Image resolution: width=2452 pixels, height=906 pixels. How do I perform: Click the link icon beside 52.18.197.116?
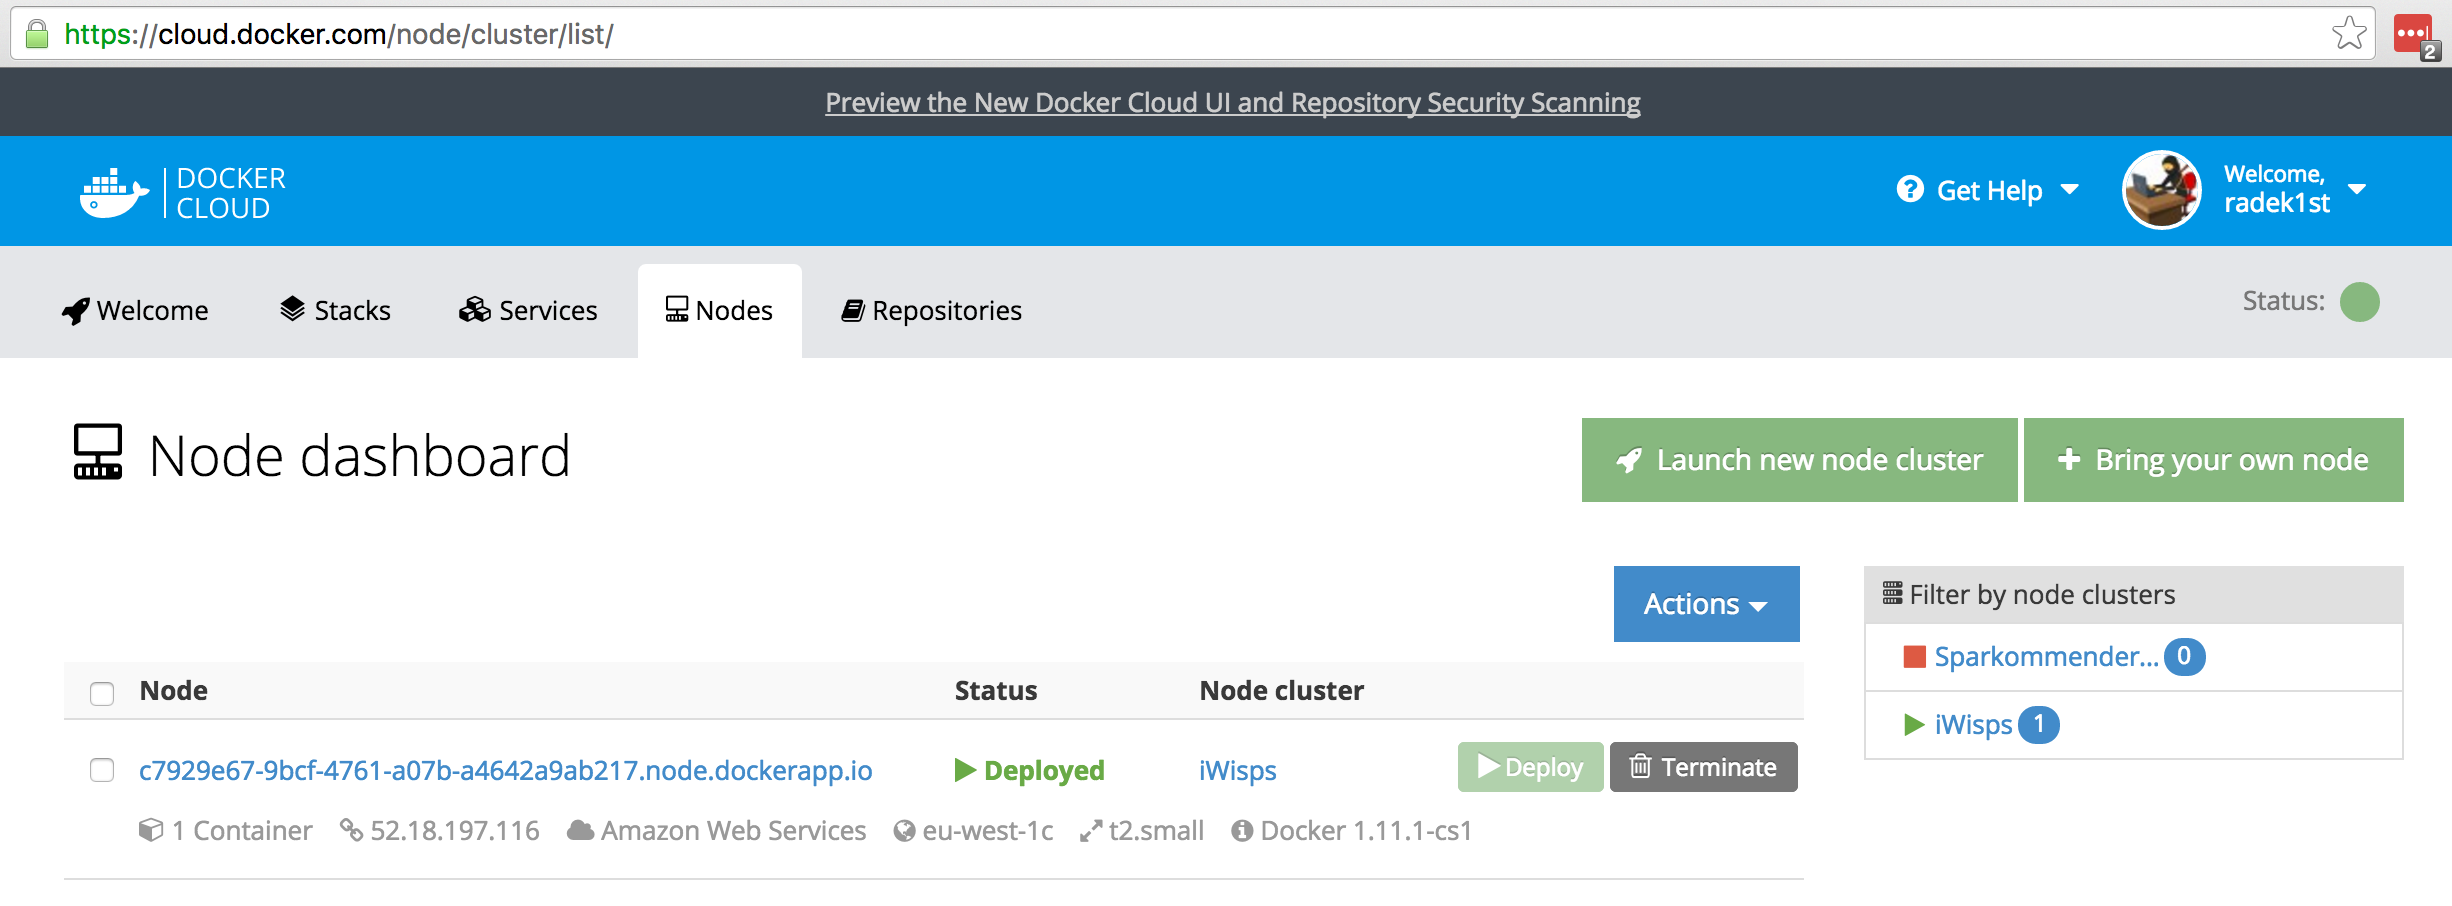351,830
